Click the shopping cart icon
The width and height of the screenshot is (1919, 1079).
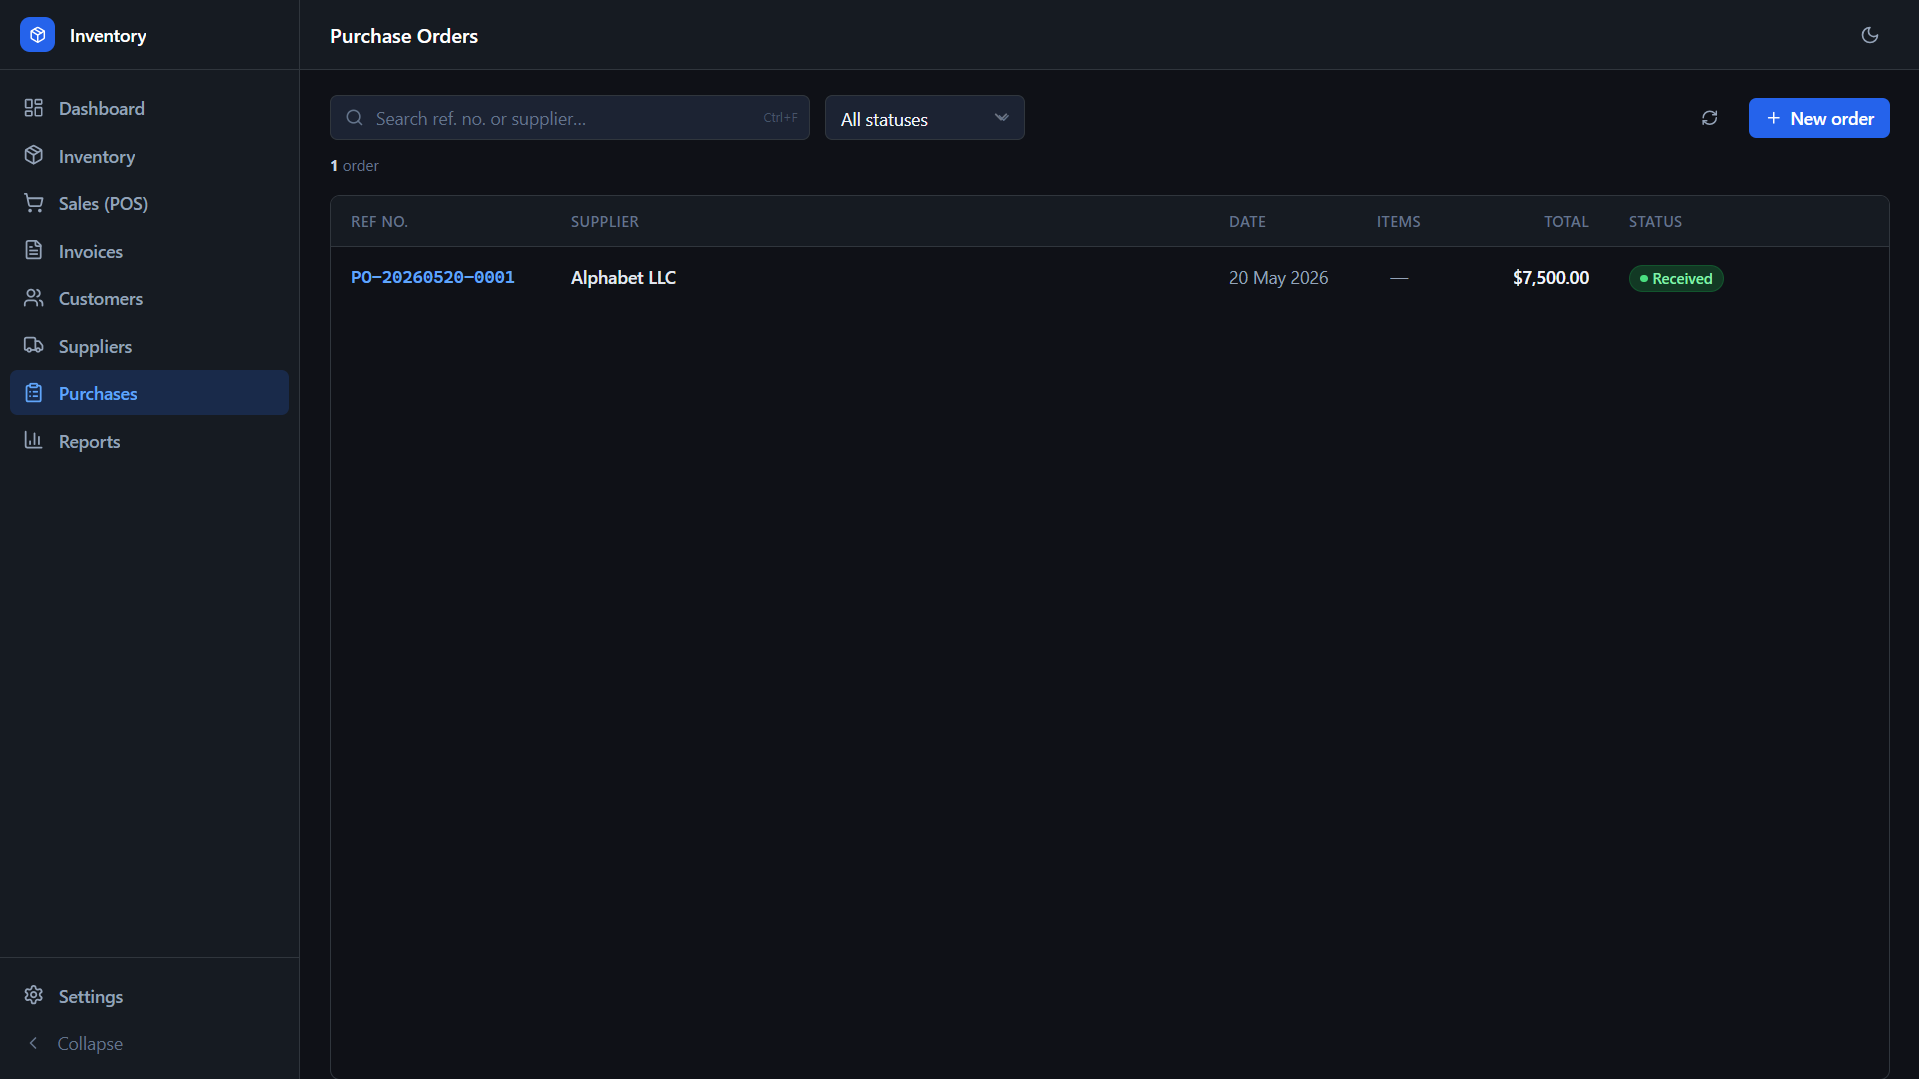point(34,203)
